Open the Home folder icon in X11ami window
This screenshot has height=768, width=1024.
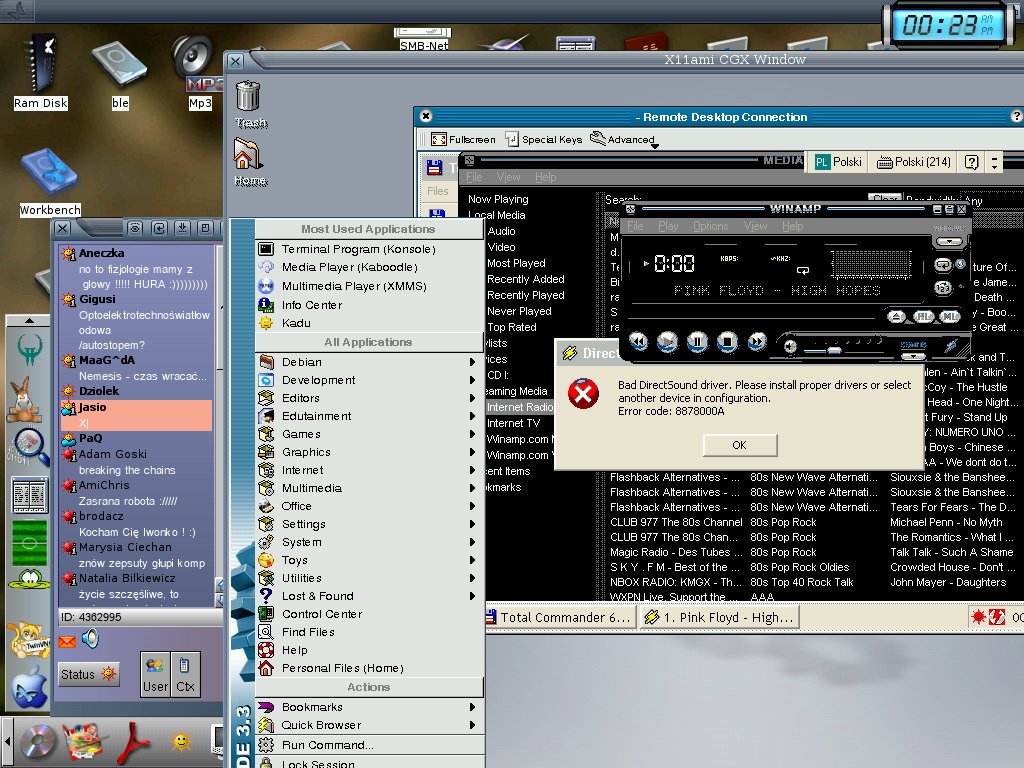pyautogui.click(x=250, y=162)
